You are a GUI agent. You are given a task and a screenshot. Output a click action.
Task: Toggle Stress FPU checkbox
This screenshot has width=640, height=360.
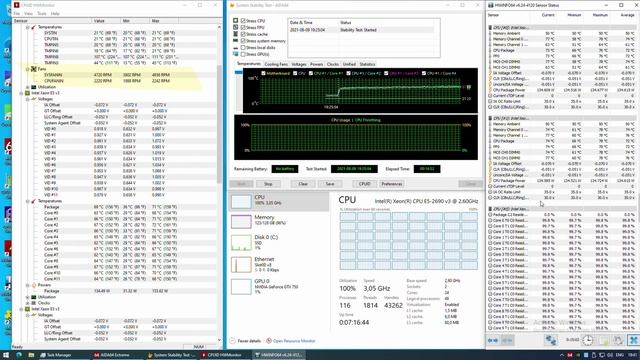243,27
